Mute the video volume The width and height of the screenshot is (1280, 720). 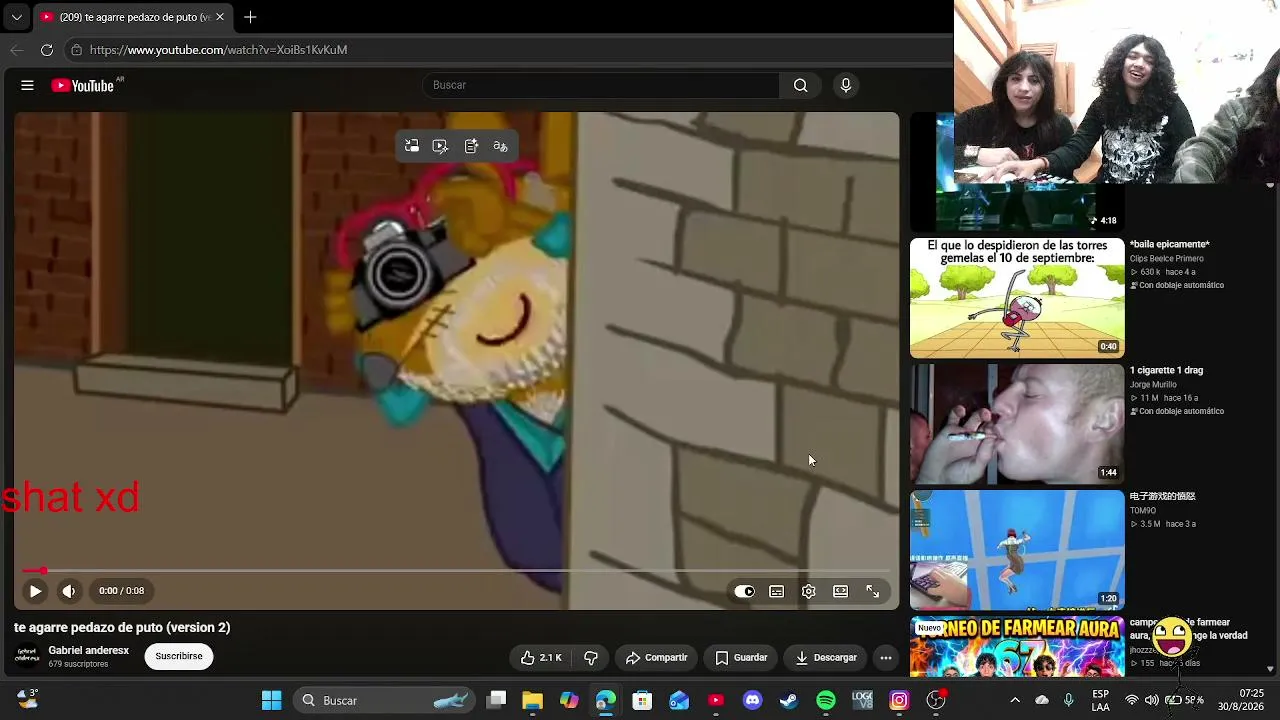[x=68, y=591]
